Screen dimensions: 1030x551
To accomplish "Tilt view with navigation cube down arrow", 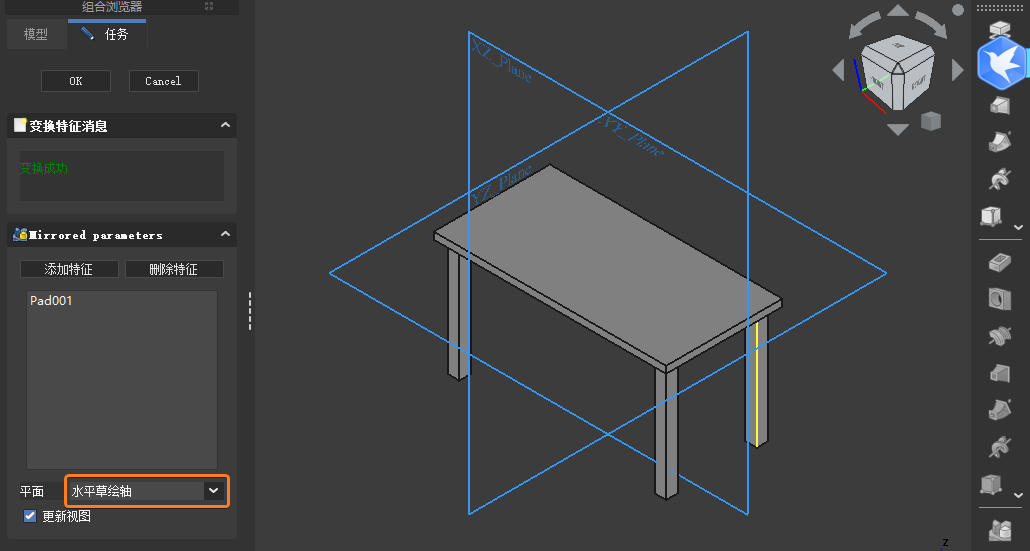I will pyautogui.click(x=898, y=129).
